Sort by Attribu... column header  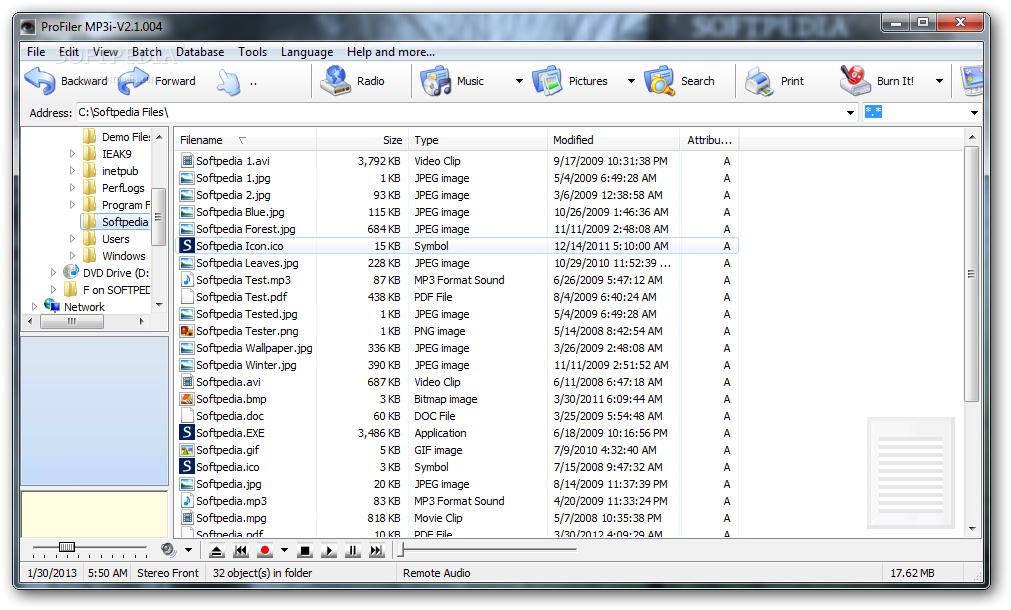point(709,140)
